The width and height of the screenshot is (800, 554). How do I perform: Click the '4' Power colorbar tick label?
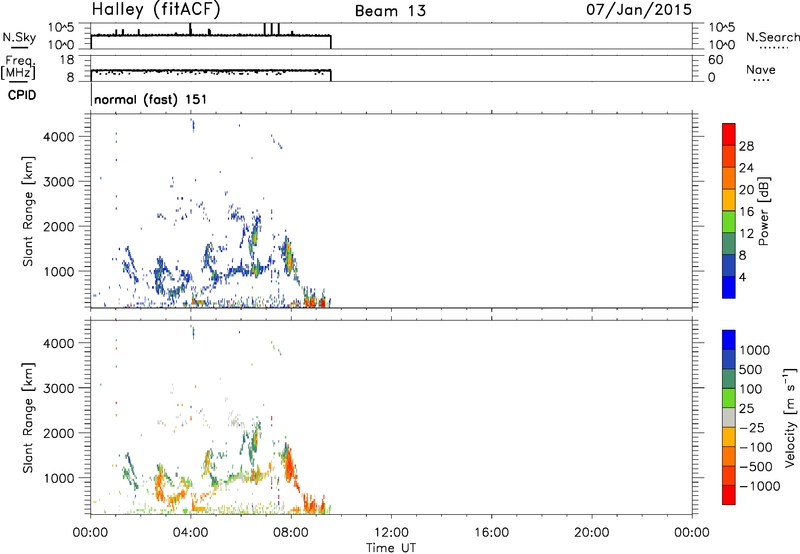[742, 277]
